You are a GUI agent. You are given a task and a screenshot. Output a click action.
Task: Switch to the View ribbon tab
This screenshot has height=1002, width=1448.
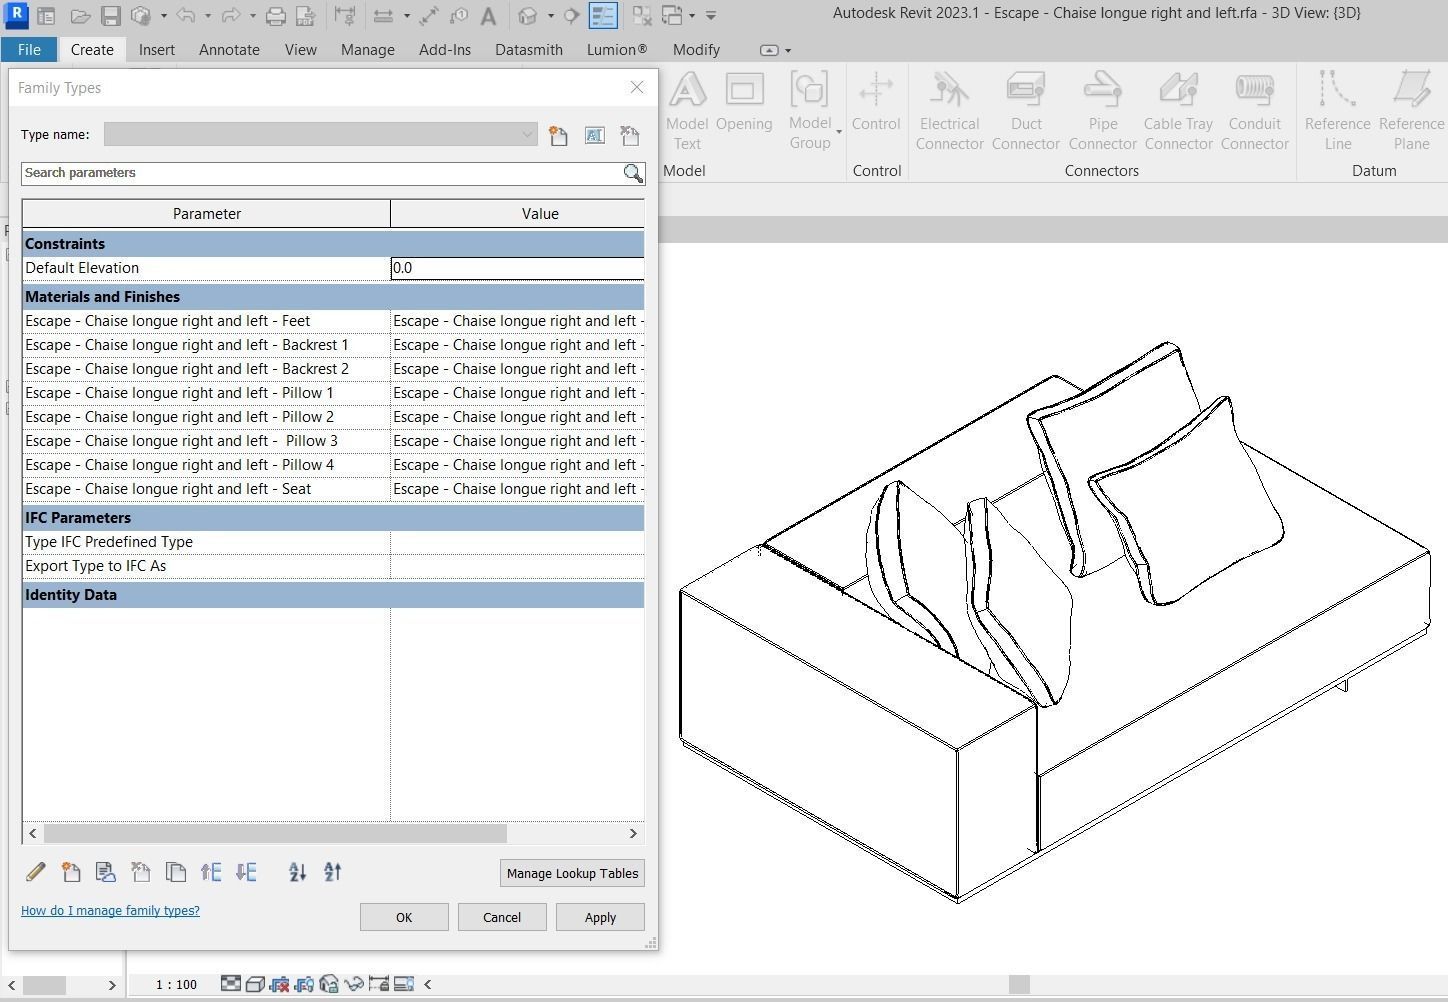[300, 50]
